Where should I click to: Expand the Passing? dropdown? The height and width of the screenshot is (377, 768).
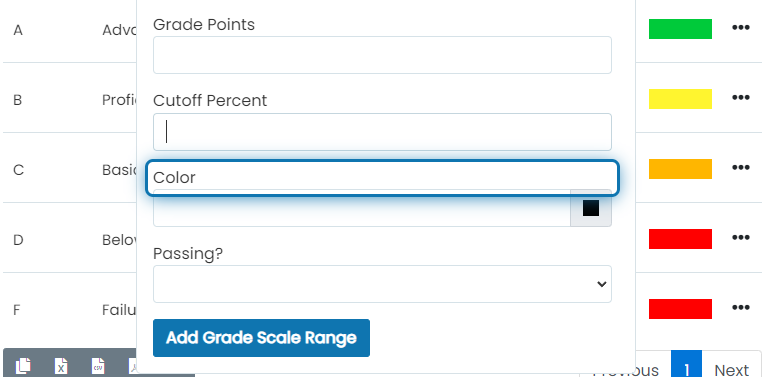click(382, 284)
